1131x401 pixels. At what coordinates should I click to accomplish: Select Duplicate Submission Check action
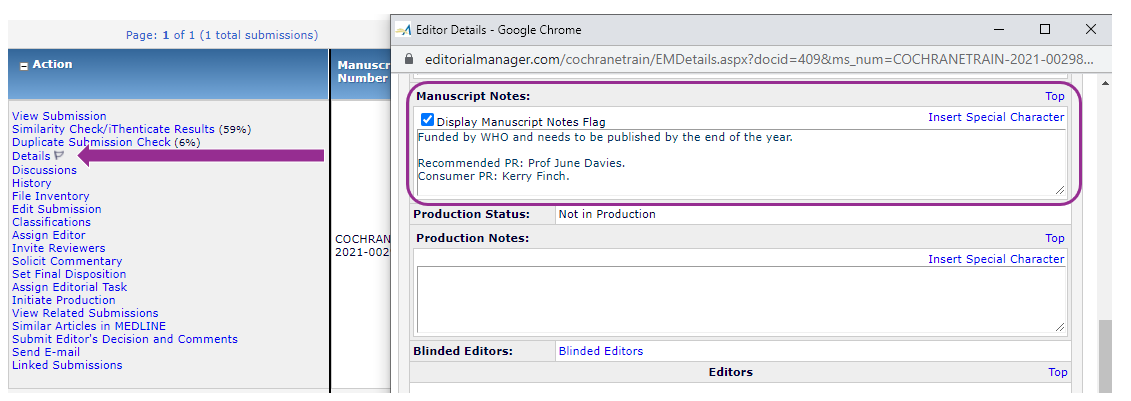[91, 142]
